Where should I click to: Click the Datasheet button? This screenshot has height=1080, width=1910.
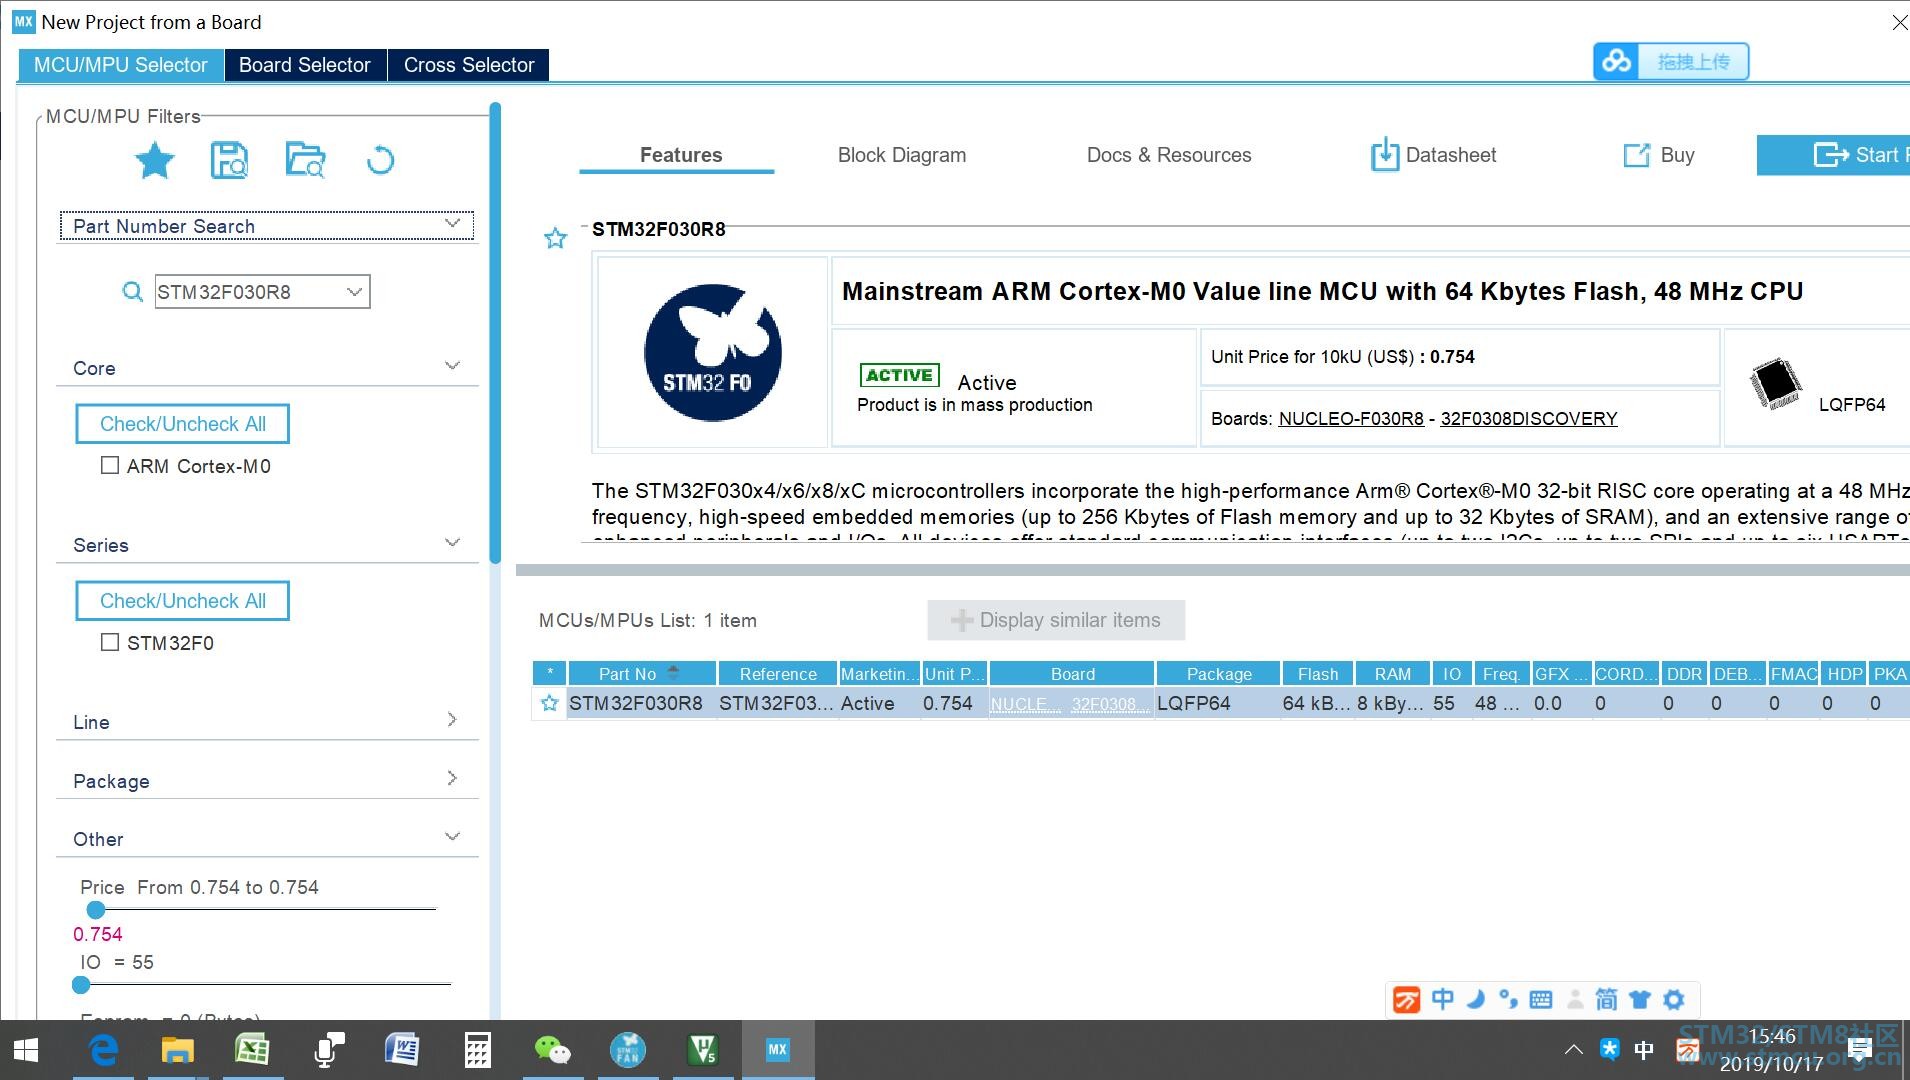(x=1434, y=155)
